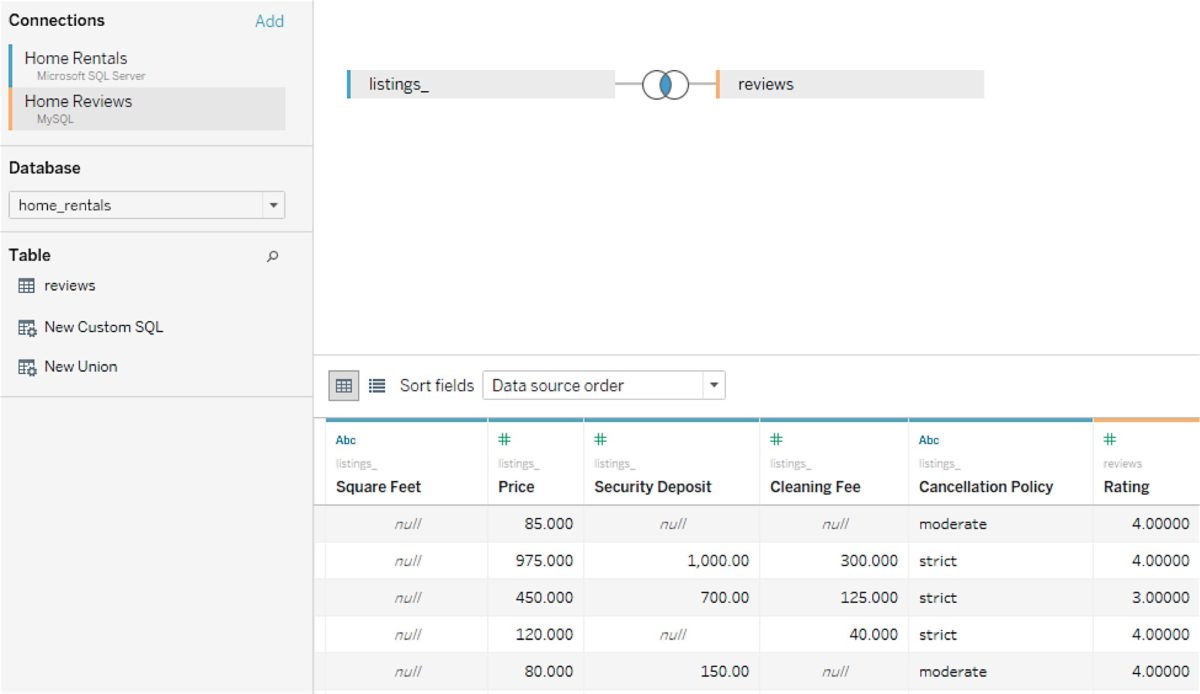Viewport: 1200px width, 694px height.
Task: Select the Home Reviews MySQL connection
Action: click(x=147, y=108)
